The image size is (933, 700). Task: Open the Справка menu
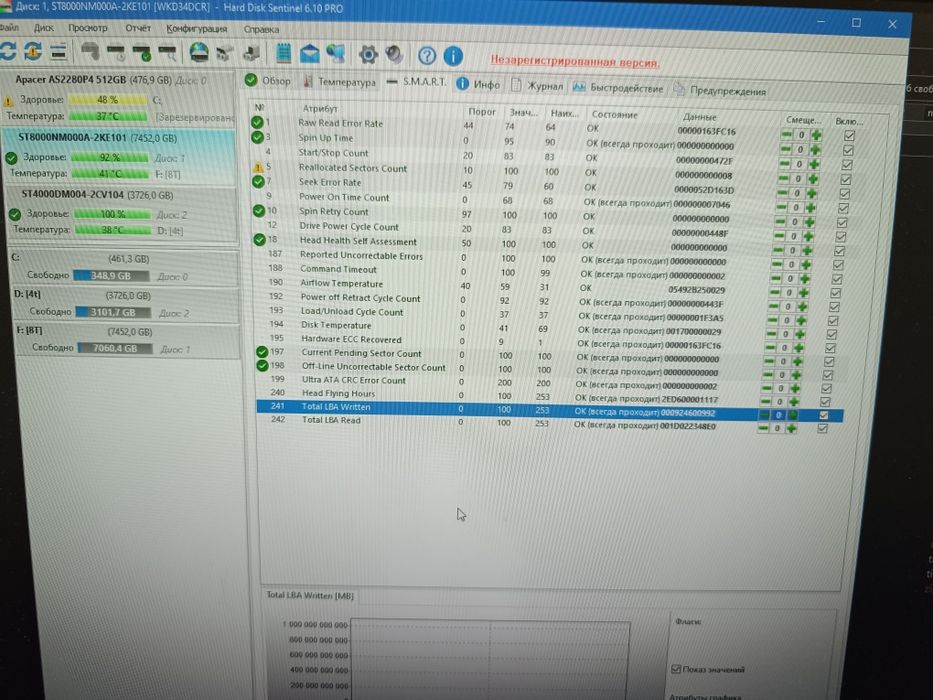(x=261, y=29)
